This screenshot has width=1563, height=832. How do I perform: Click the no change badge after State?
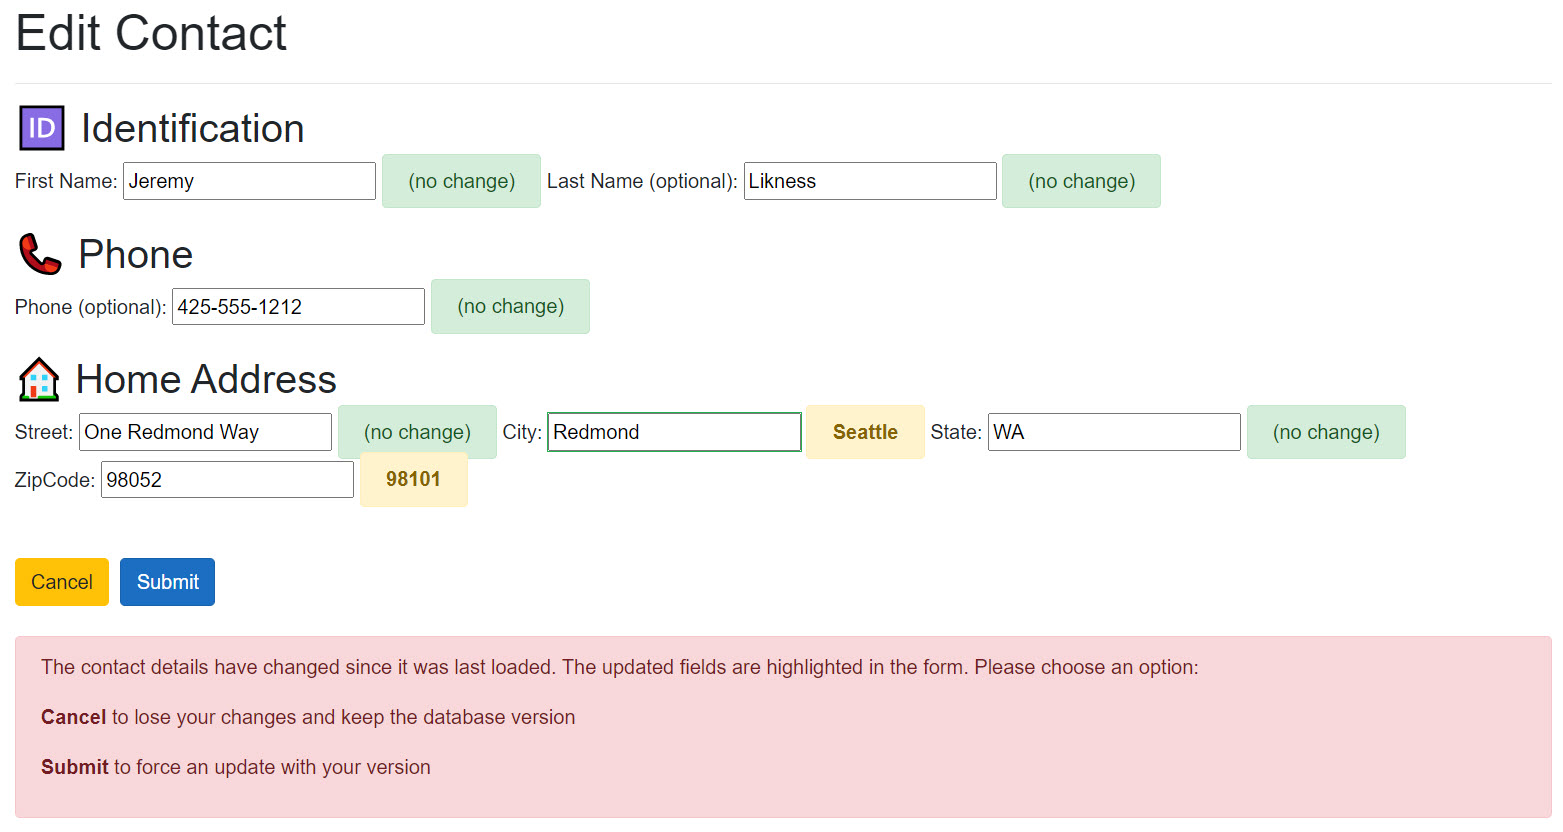[1325, 432]
